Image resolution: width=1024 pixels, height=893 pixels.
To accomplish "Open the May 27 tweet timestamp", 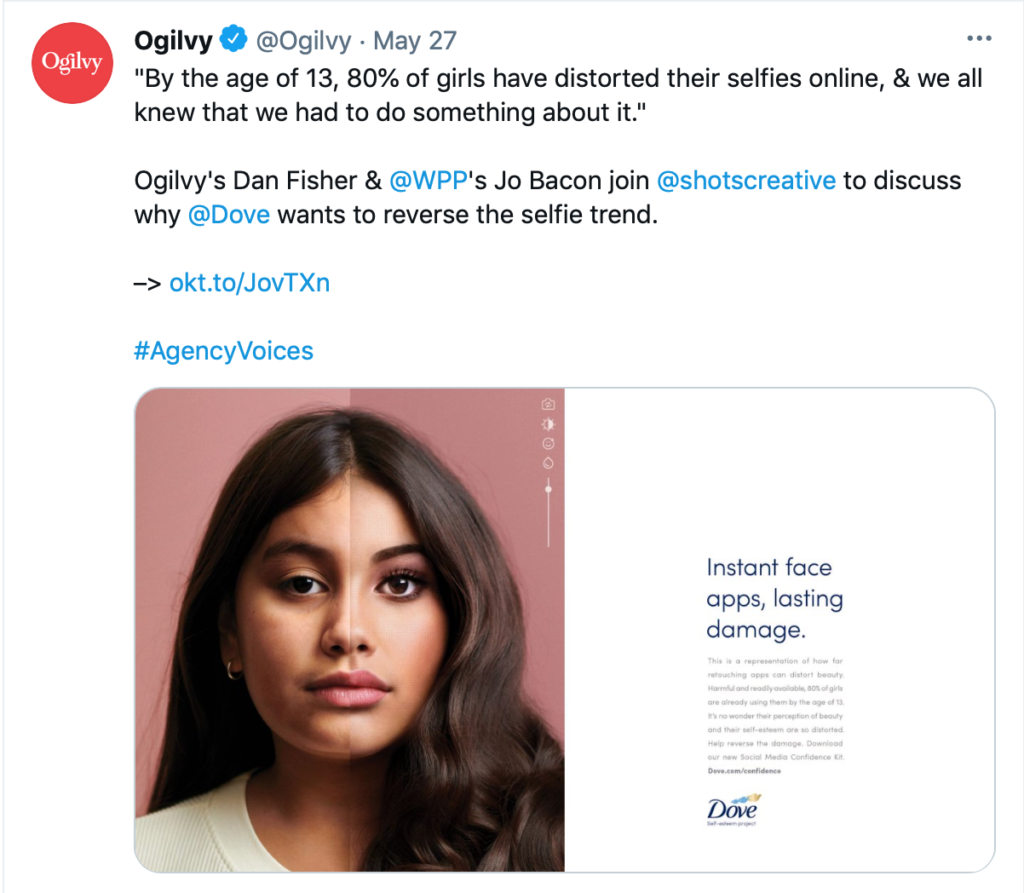I will (x=414, y=40).
